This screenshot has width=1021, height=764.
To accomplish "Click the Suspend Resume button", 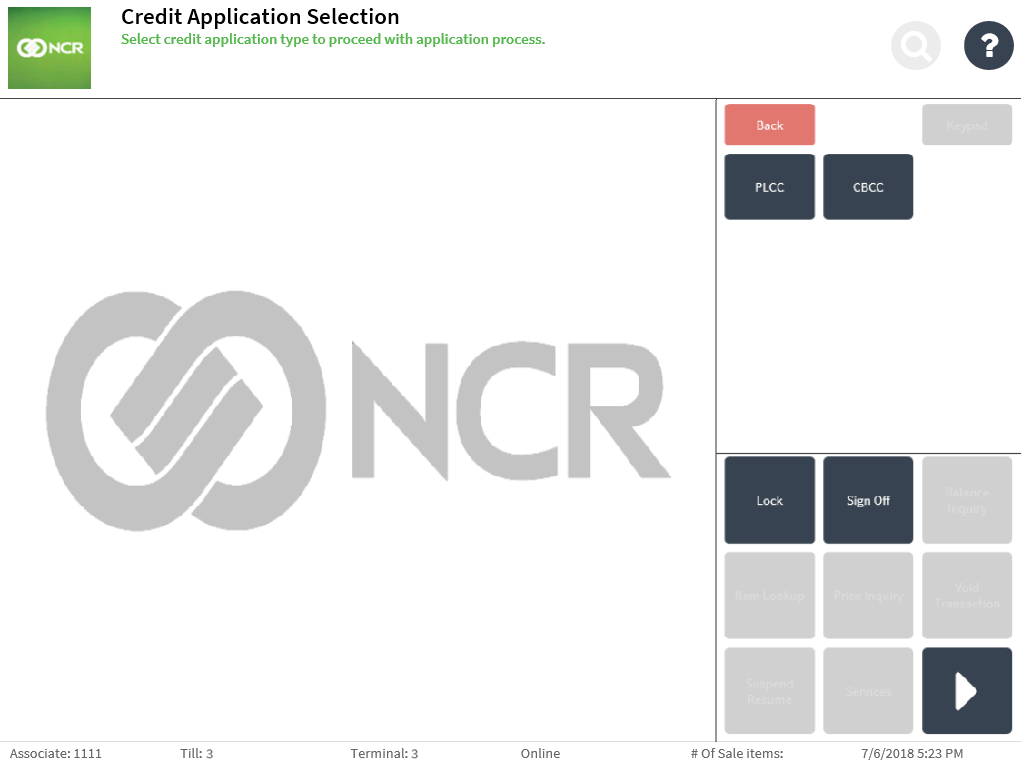I will [769, 691].
